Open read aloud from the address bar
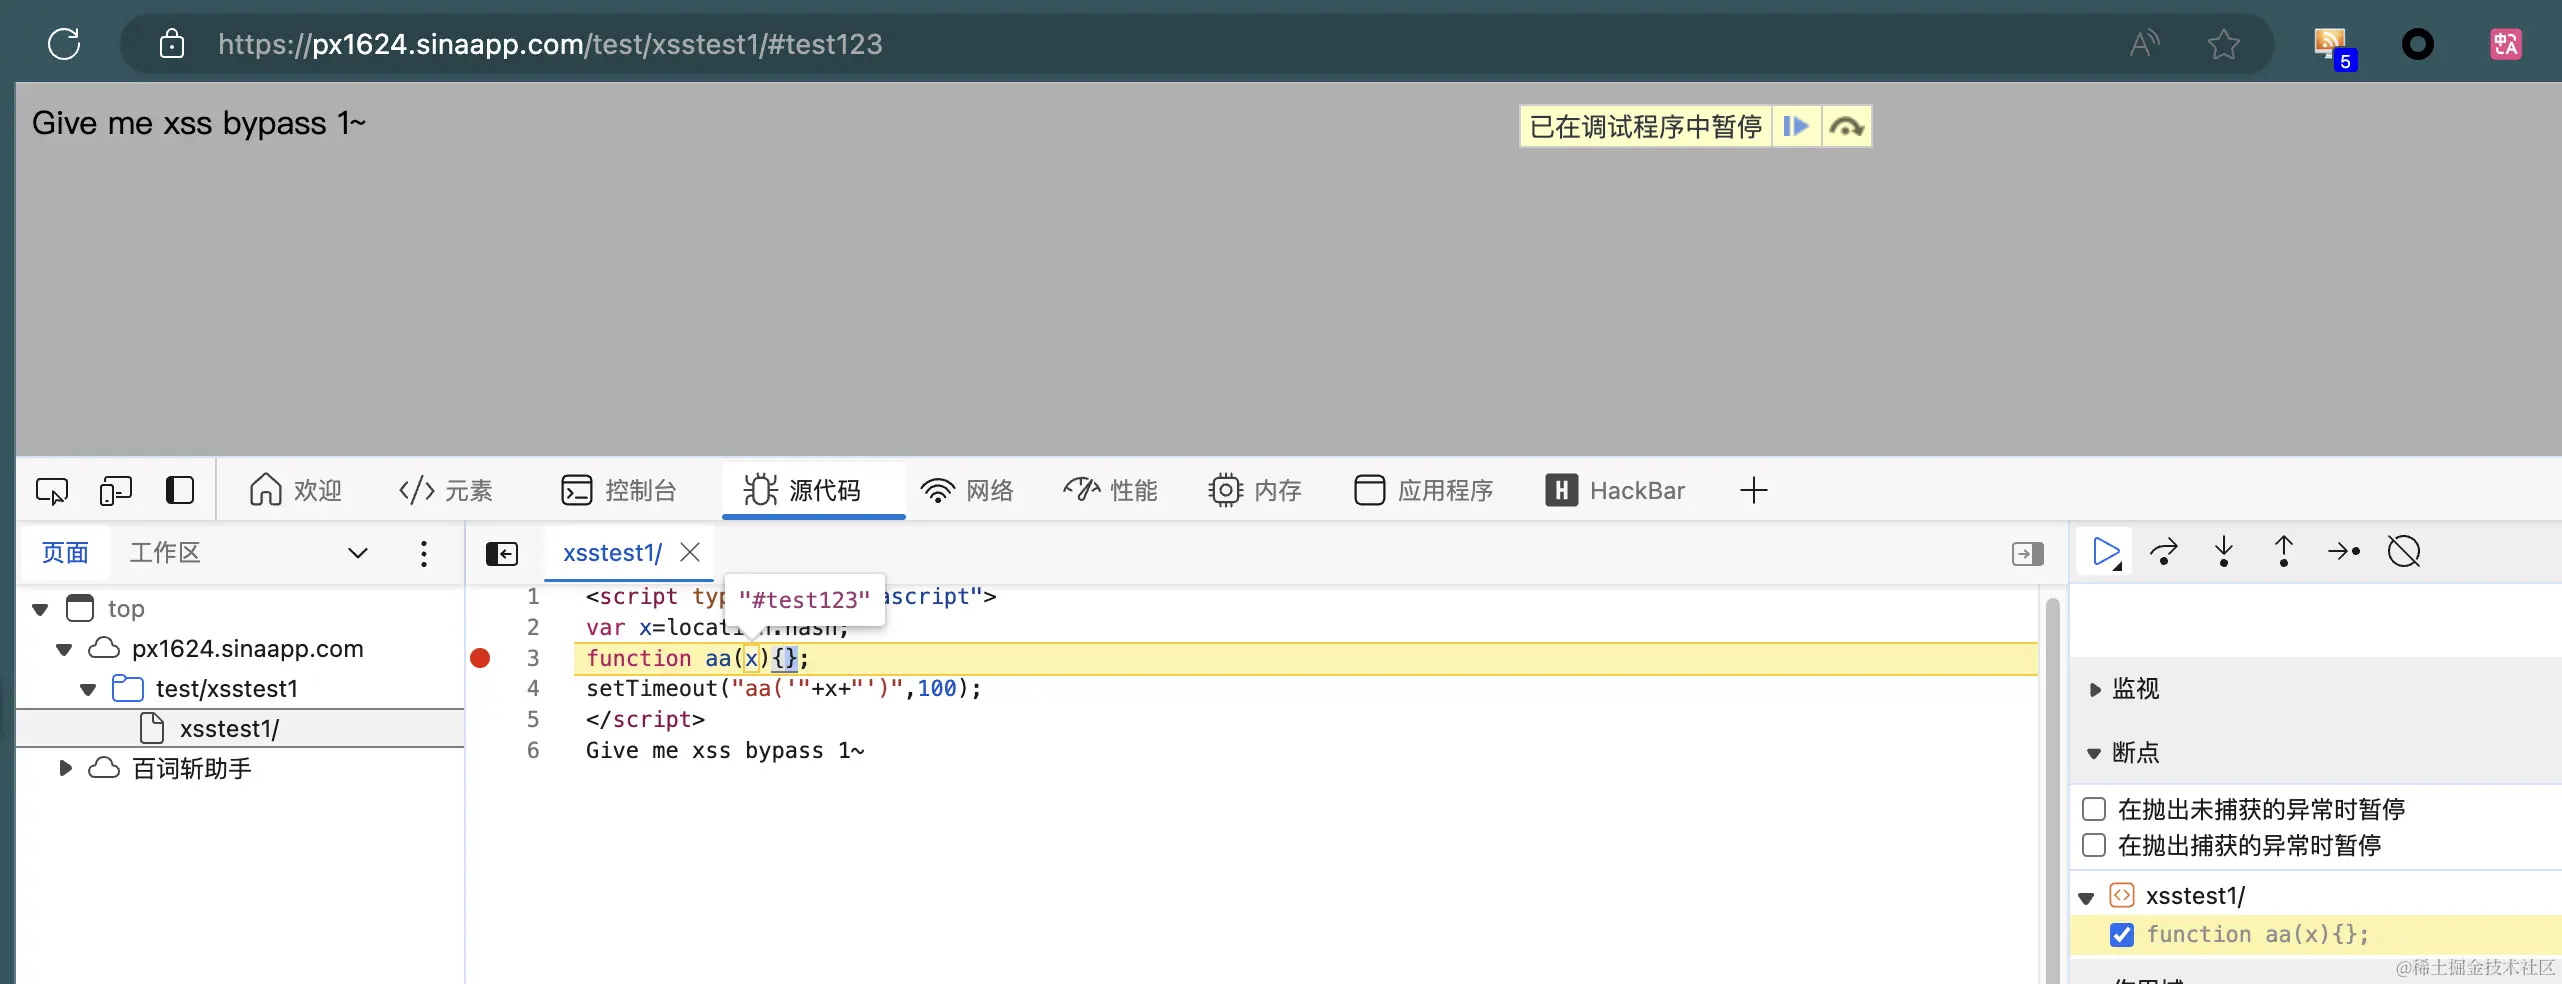The image size is (2562, 984). point(2144,44)
